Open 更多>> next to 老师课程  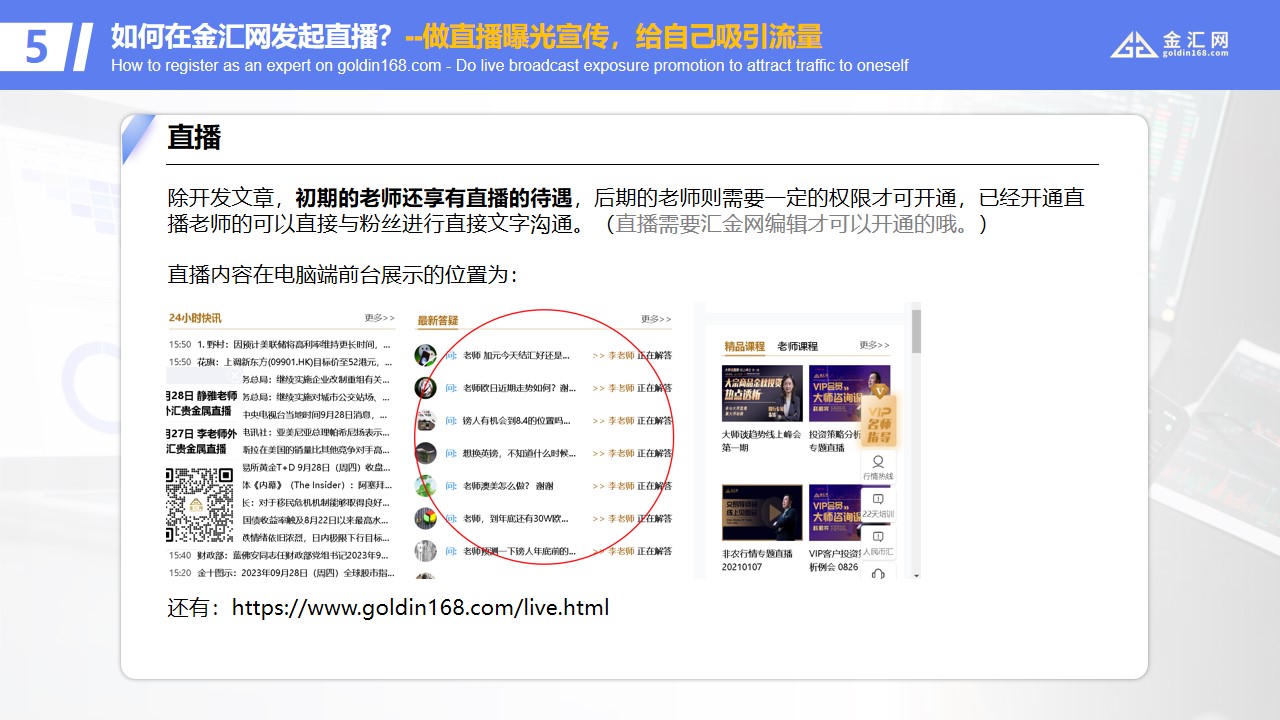coord(874,346)
